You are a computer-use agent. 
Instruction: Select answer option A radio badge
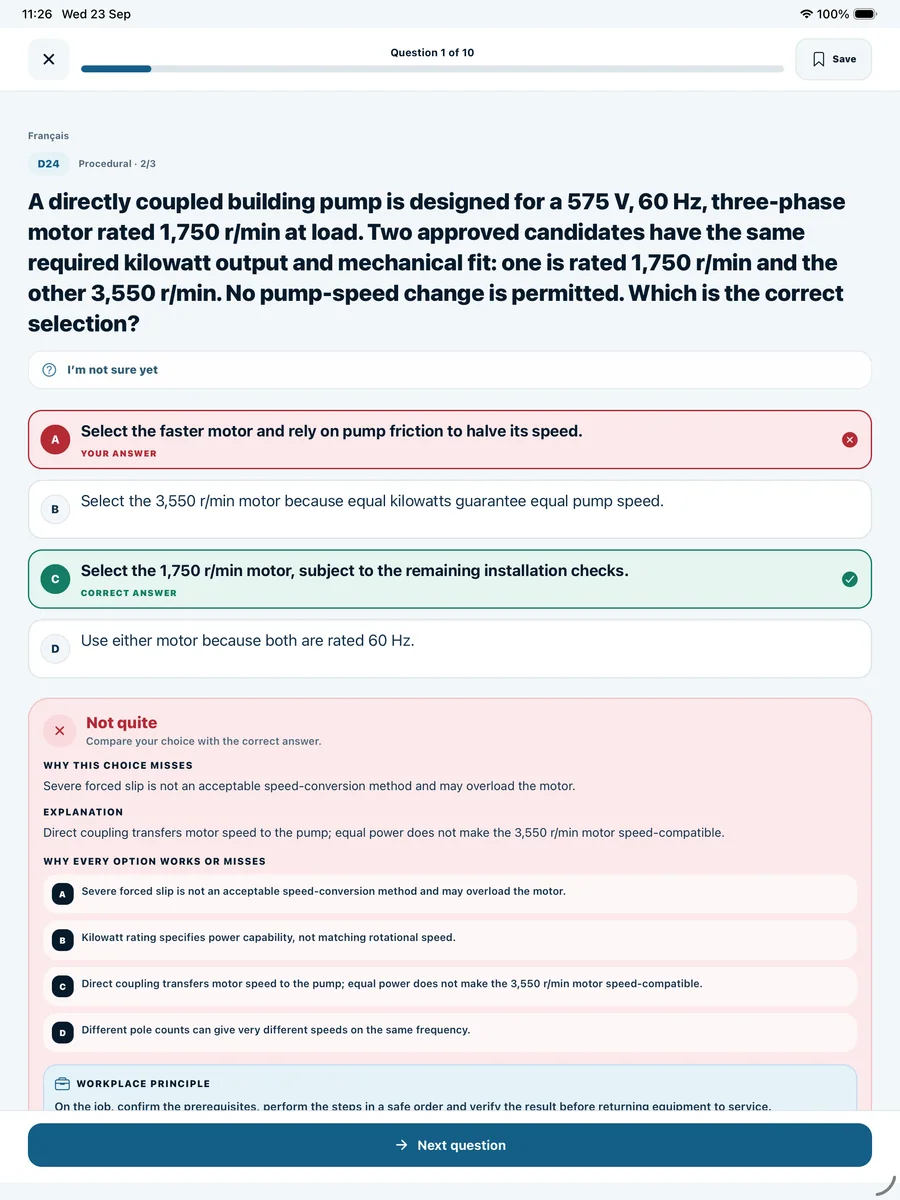tap(55, 439)
